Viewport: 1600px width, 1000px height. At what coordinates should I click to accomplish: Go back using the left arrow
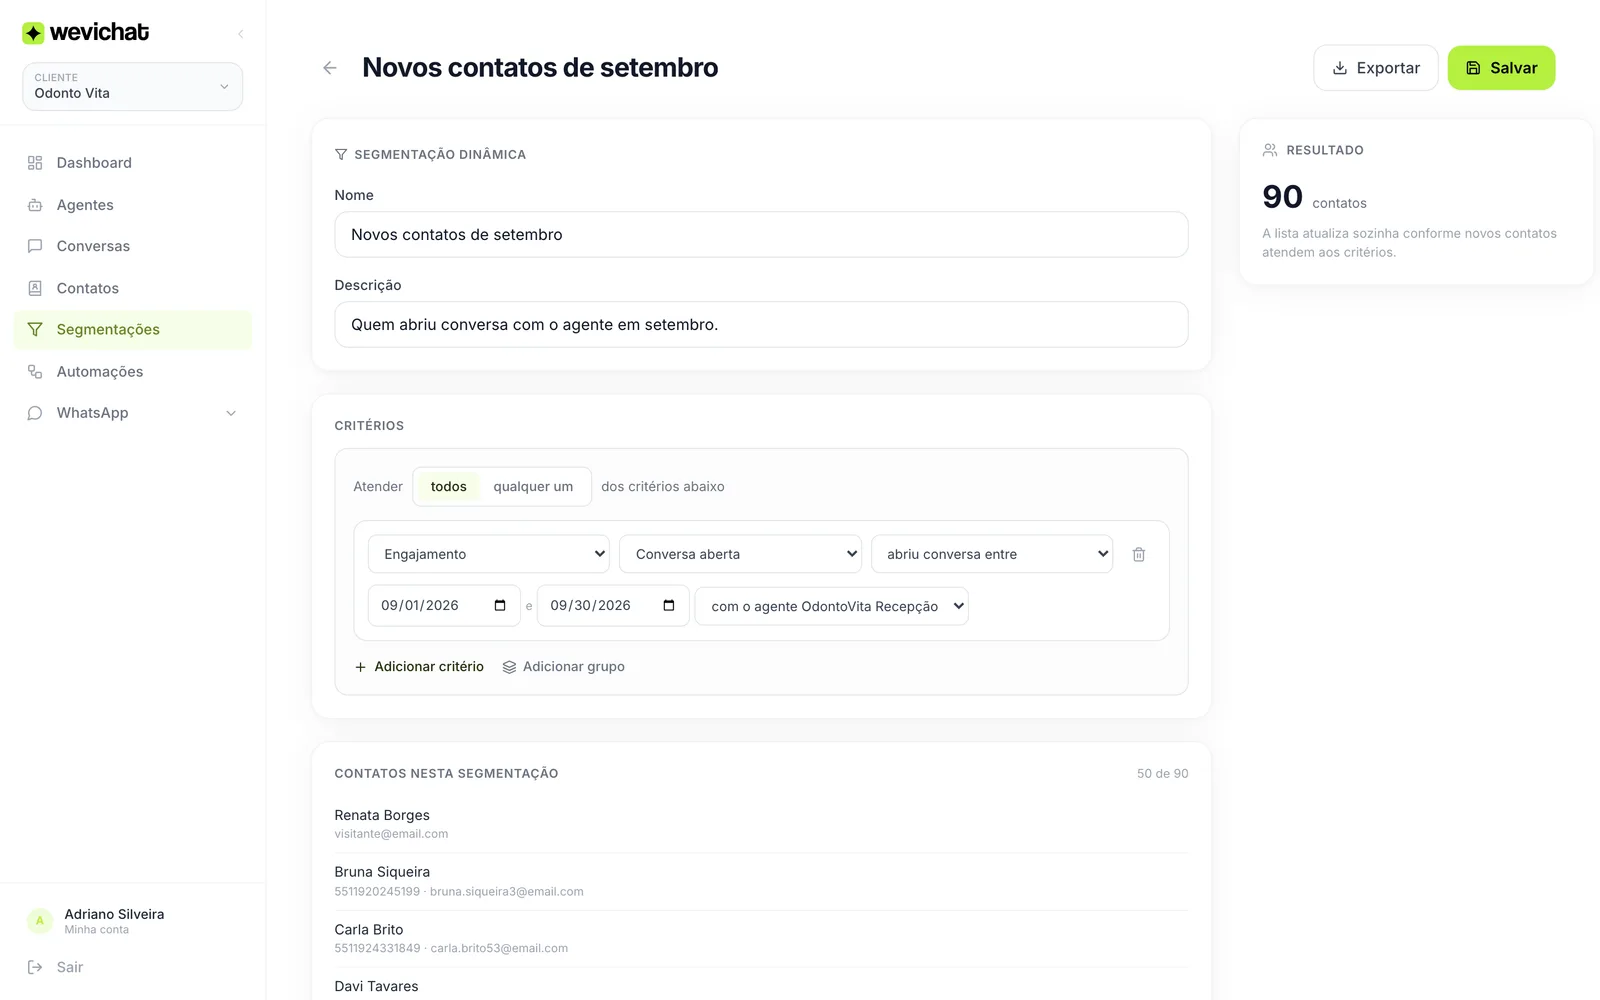[330, 68]
